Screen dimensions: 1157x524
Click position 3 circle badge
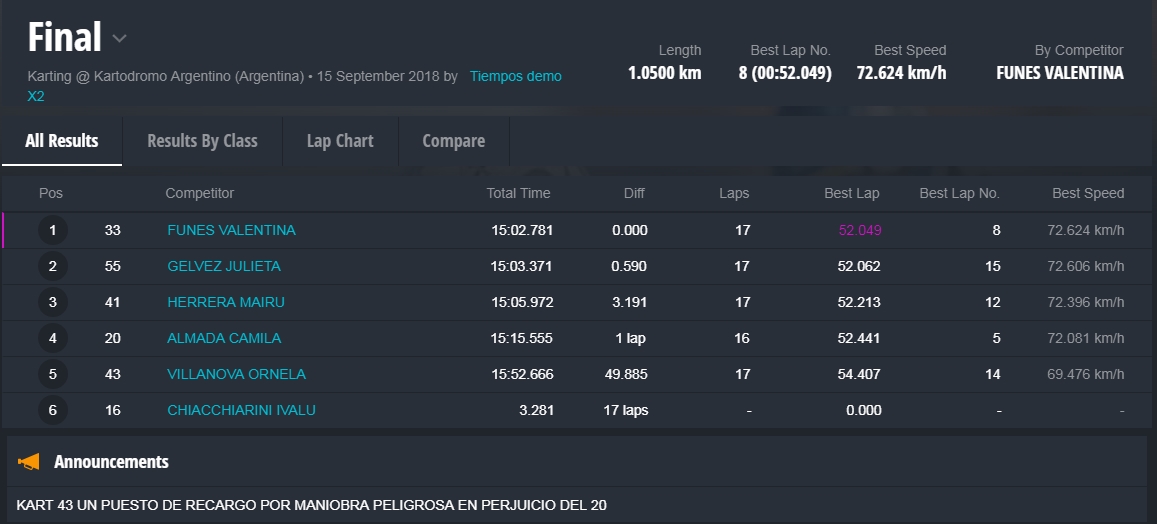(x=53, y=303)
